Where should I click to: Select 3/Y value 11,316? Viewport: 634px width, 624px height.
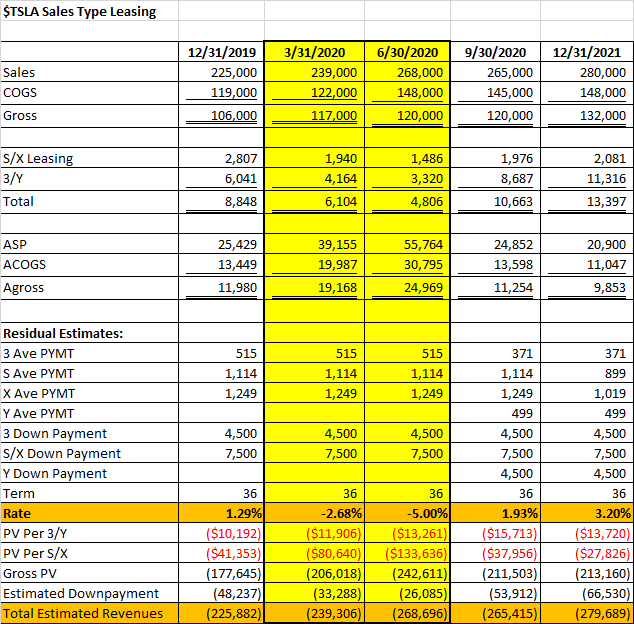607,179
